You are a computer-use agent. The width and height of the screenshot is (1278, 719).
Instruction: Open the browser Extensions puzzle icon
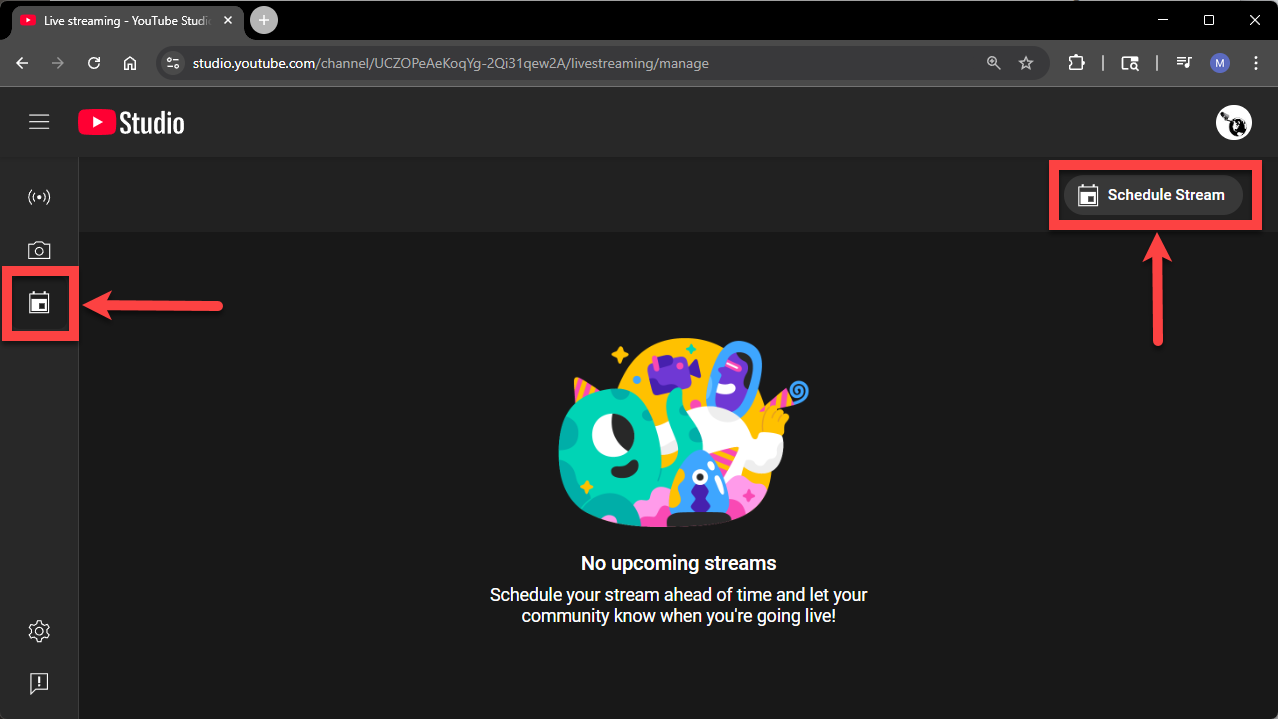point(1076,63)
